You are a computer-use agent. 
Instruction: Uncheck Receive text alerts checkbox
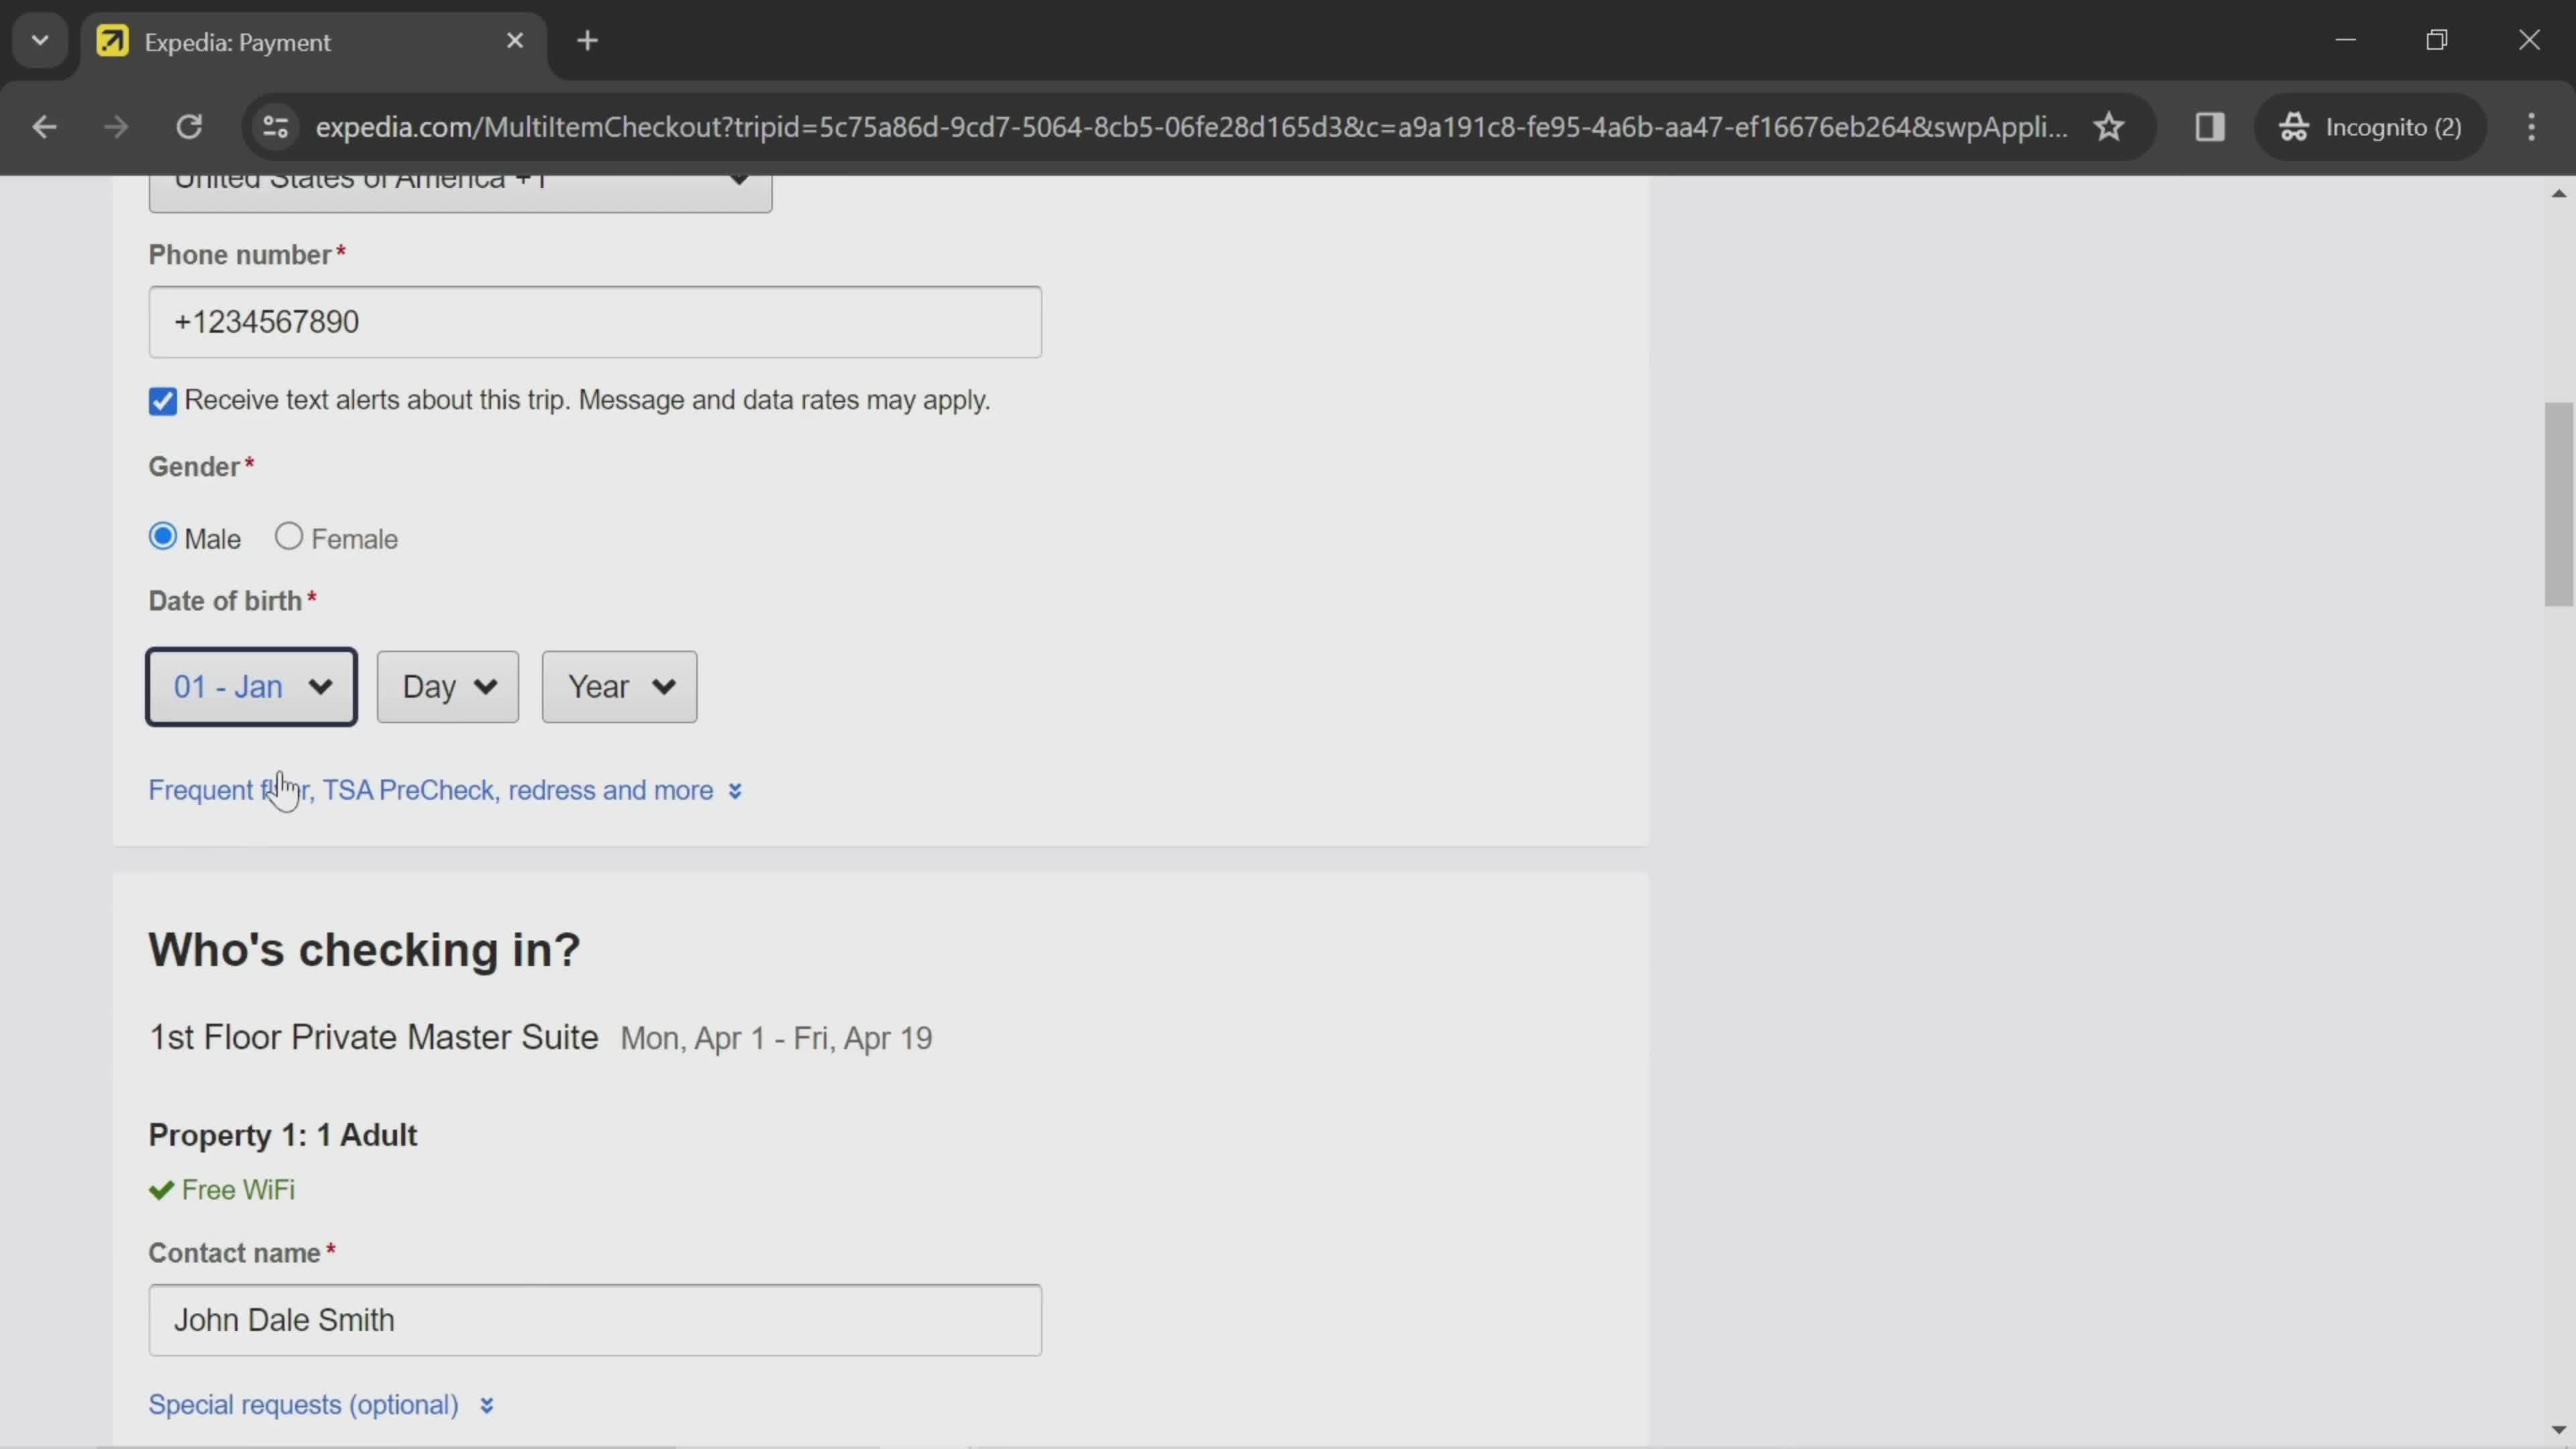[162, 401]
